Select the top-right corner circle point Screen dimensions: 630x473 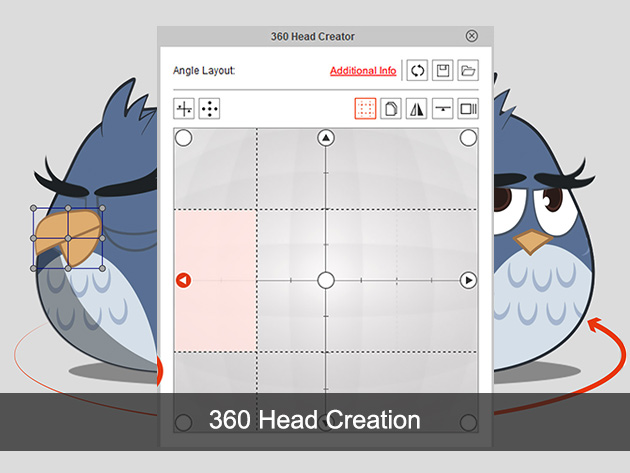[468, 138]
